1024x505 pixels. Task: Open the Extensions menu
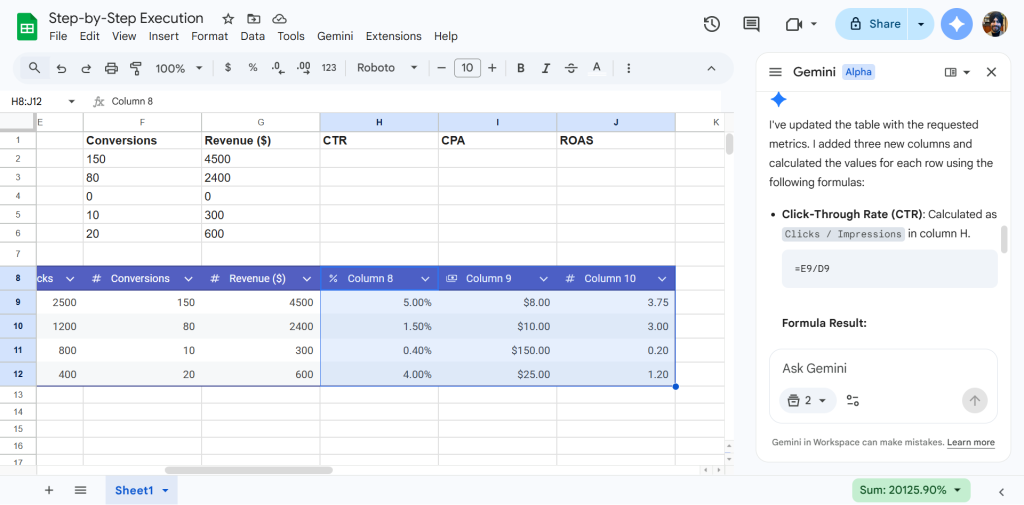pyautogui.click(x=393, y=36)
